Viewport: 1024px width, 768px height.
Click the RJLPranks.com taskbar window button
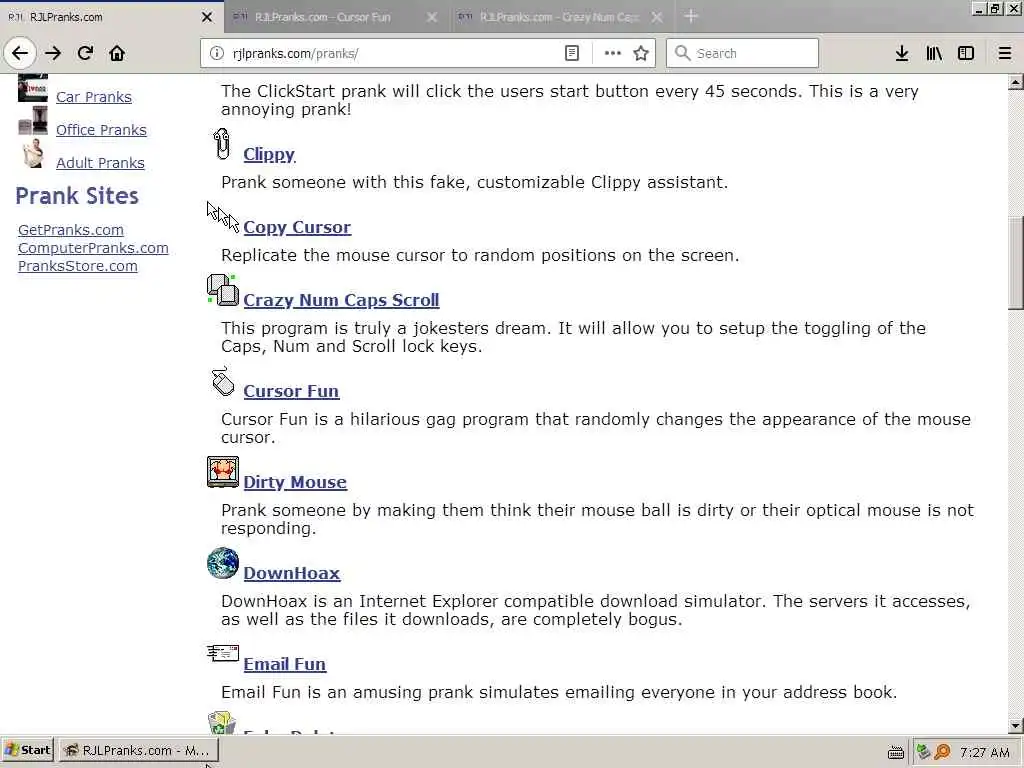pyautogui.click(x=139, y=750)
